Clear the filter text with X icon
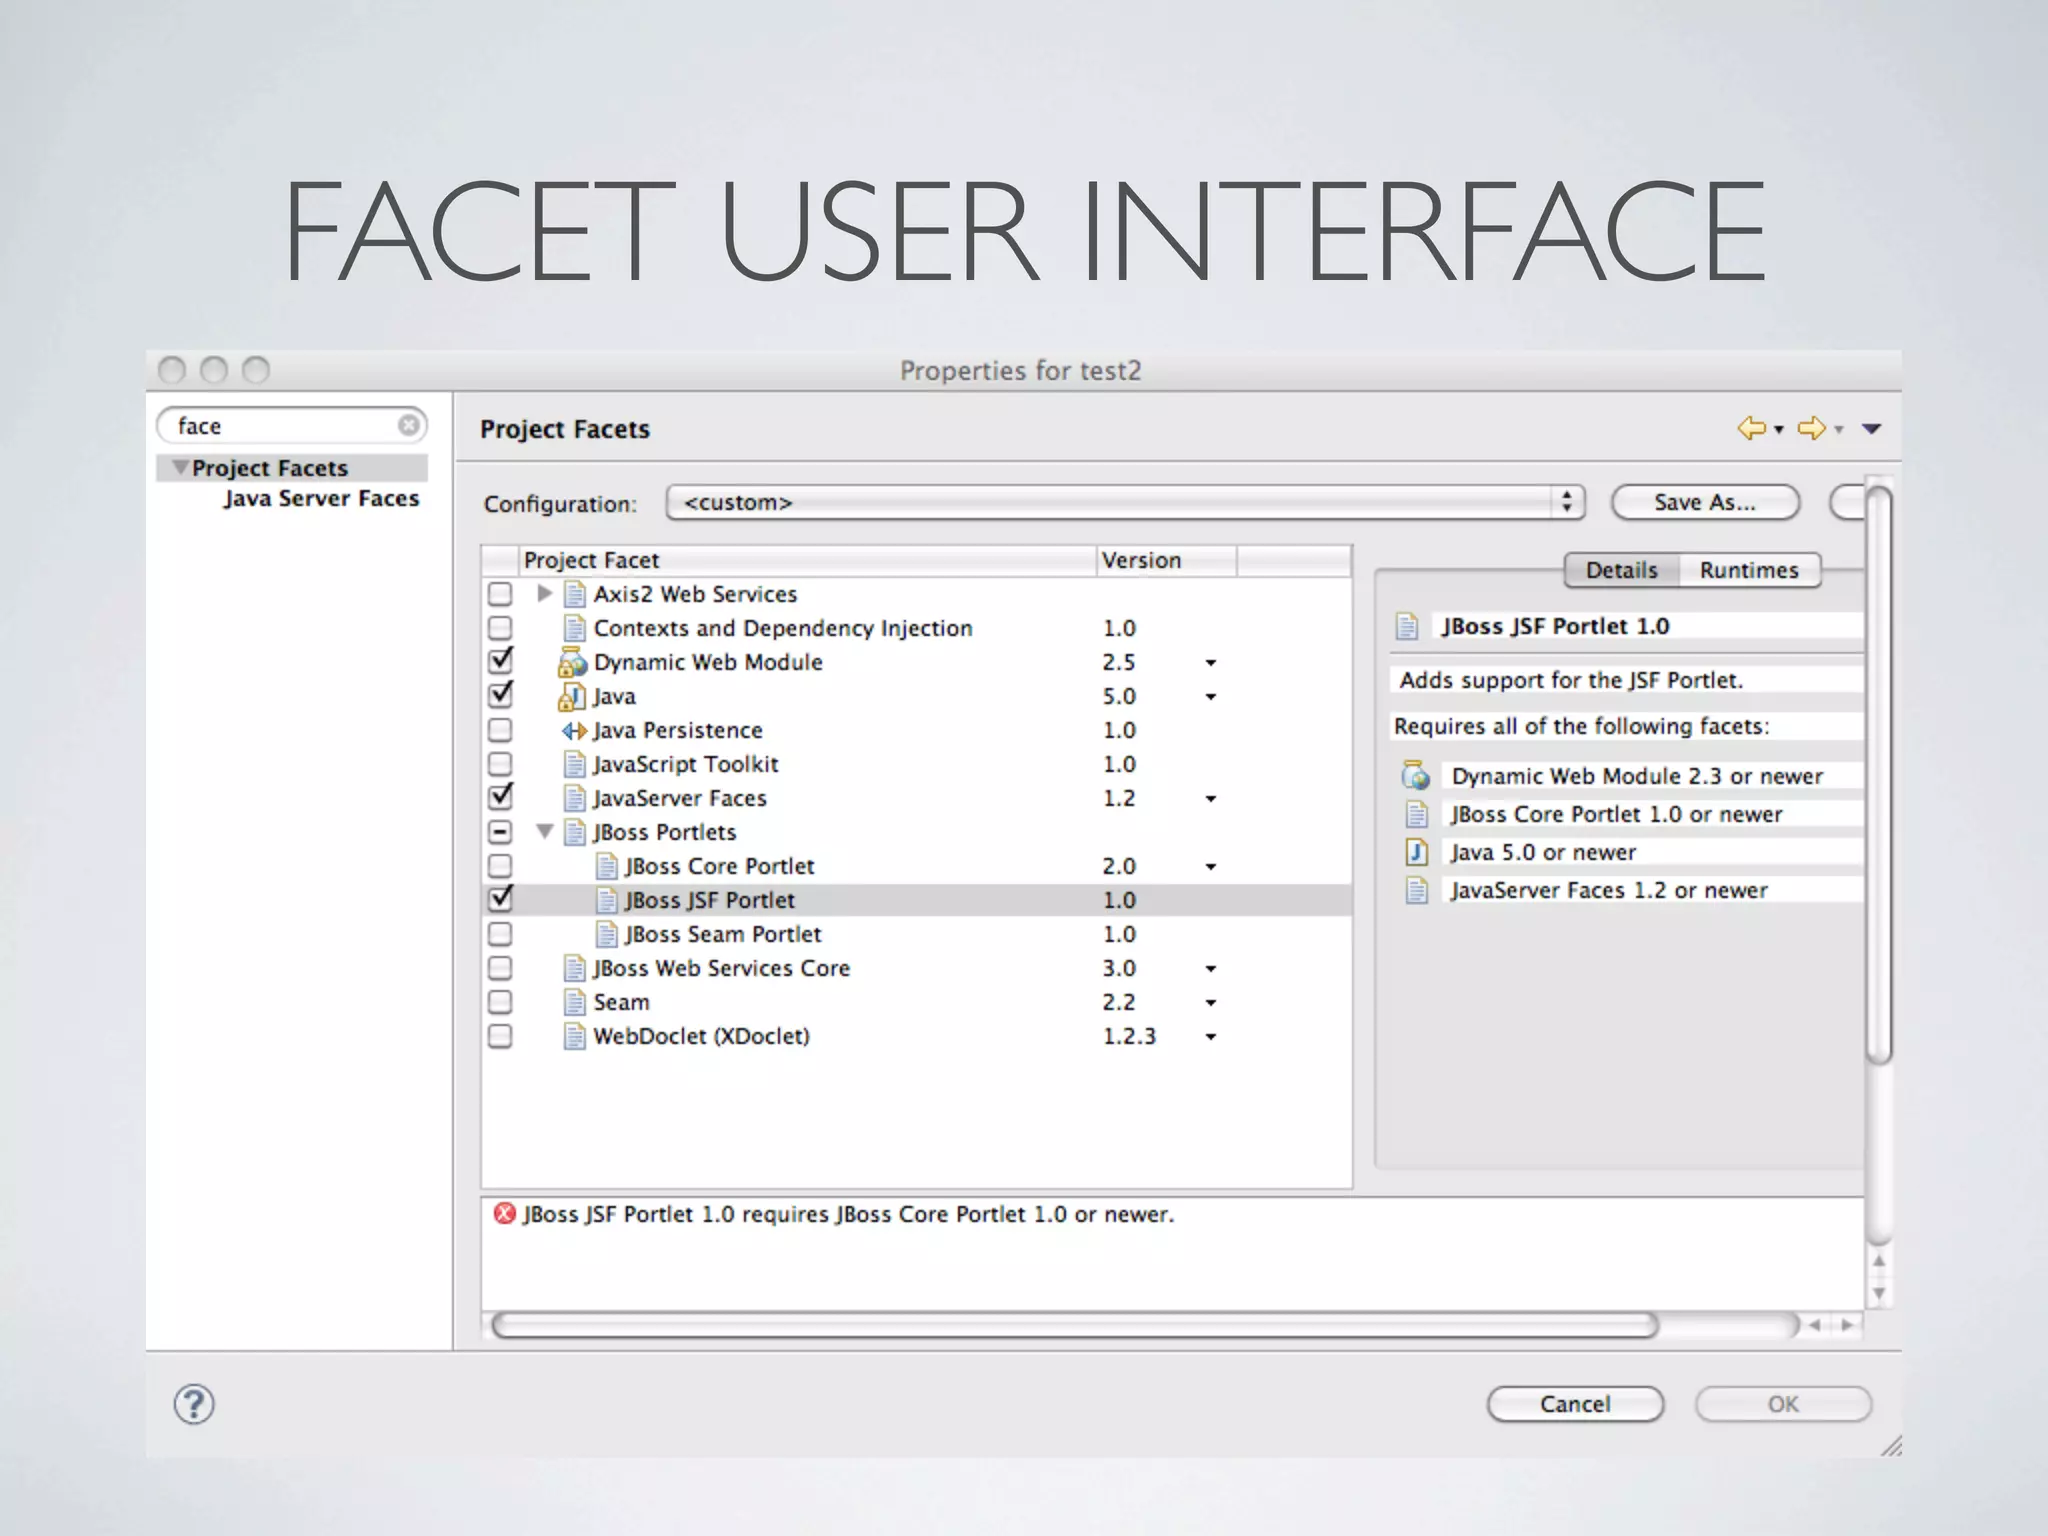2048x1536 pixels. [408, 426]
